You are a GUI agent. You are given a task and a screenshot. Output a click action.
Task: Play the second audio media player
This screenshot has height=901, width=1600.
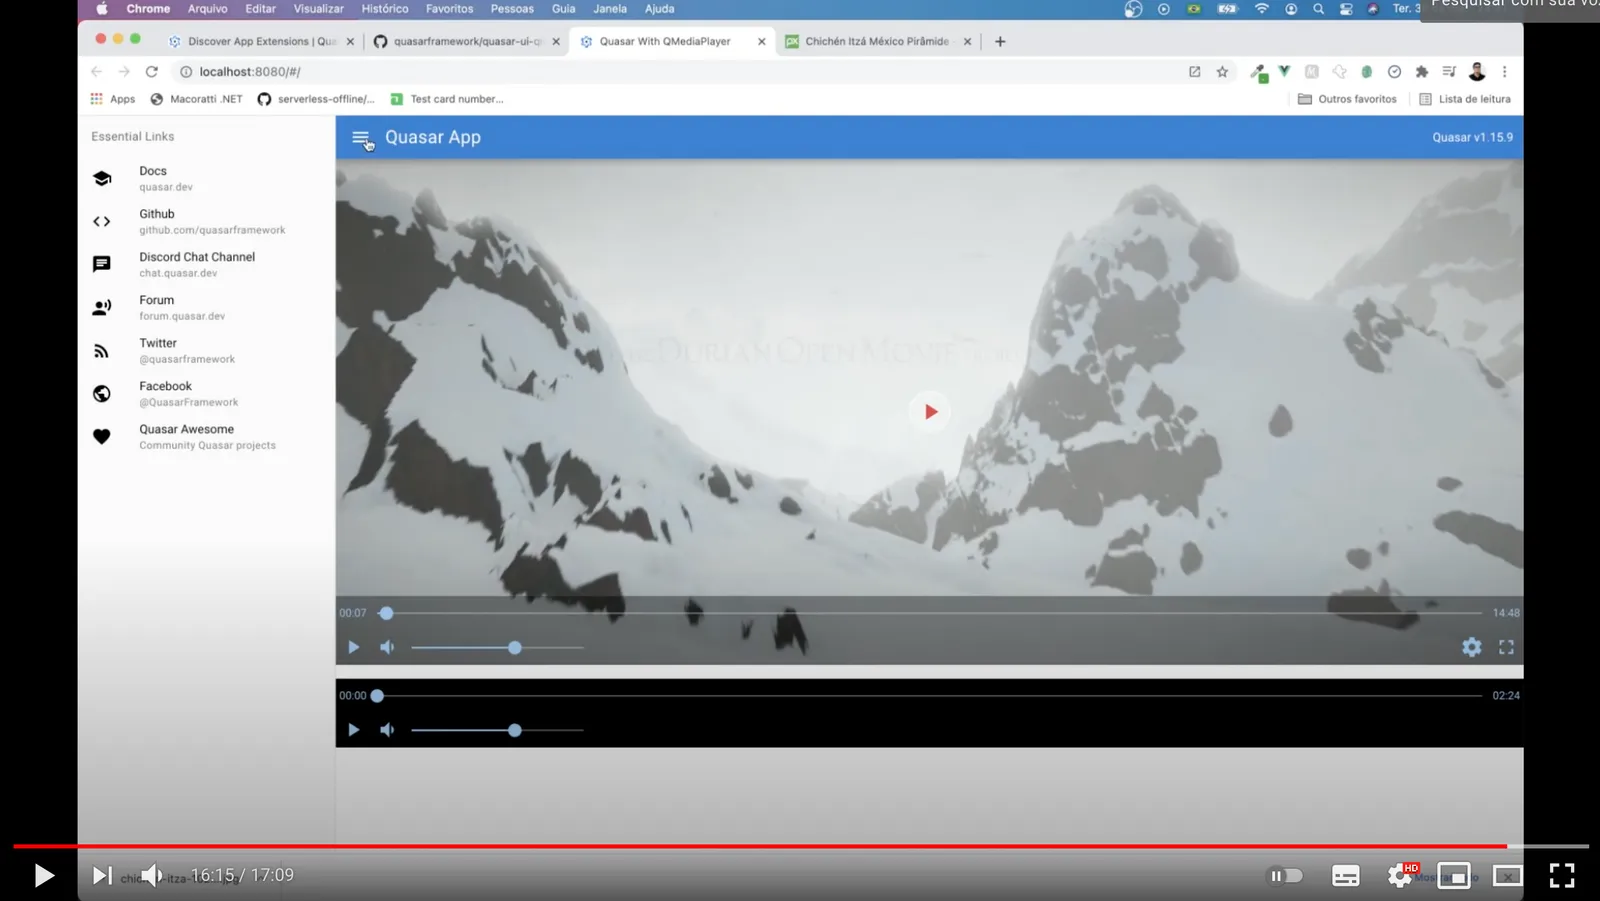tap(353, 730)
